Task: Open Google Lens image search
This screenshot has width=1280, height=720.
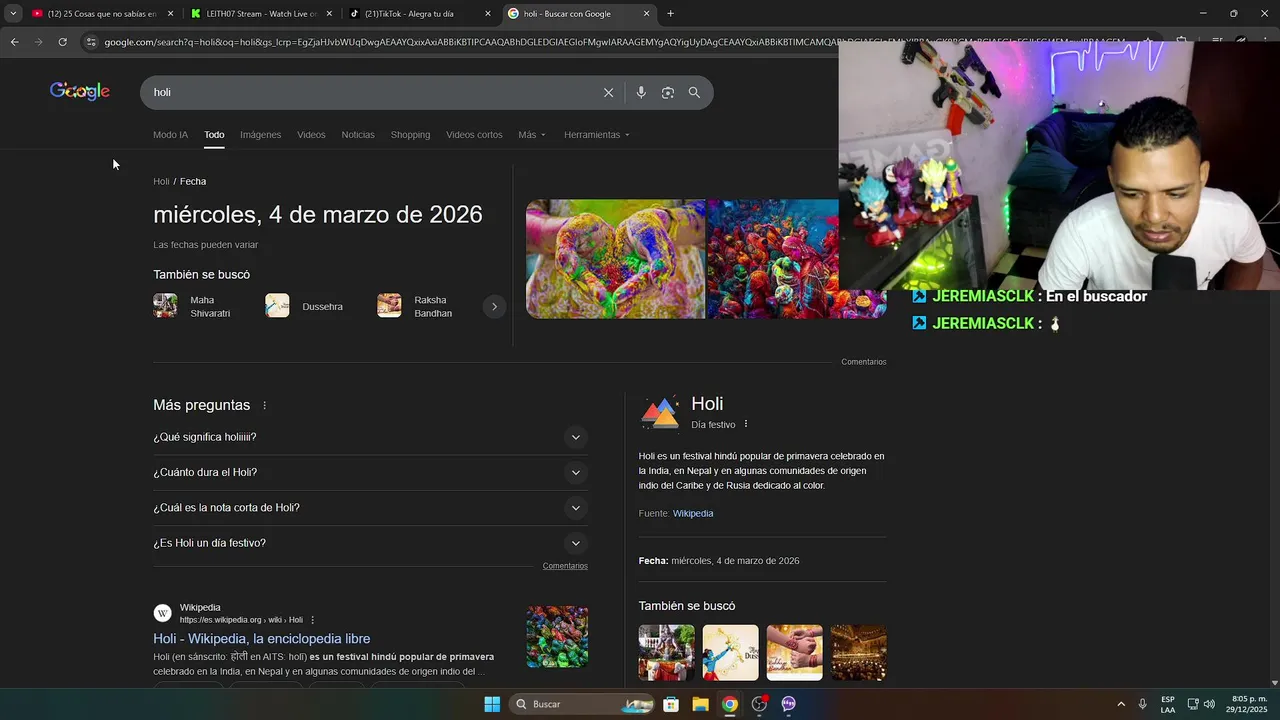Action: (667, 92)
